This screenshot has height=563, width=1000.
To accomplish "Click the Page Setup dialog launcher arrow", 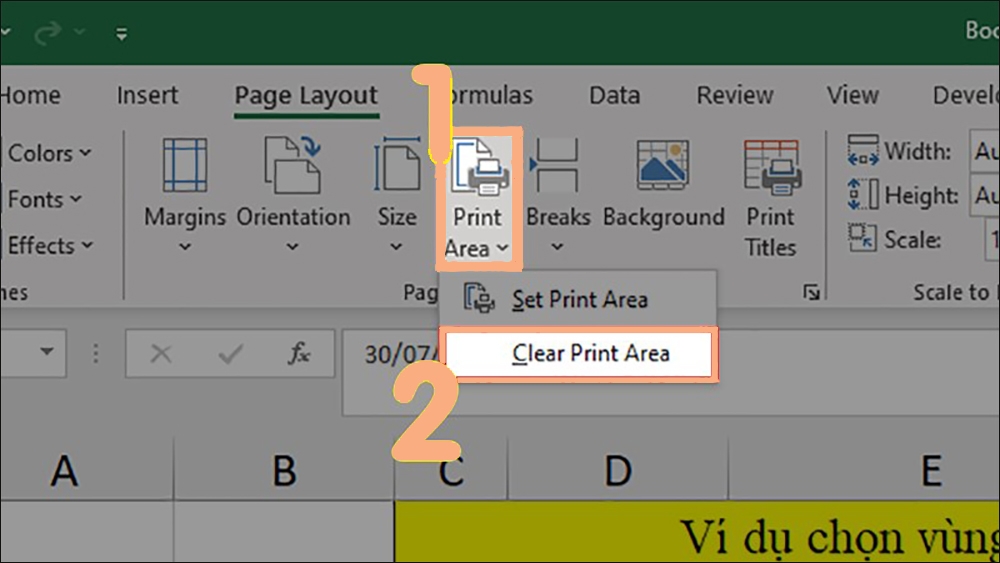I will click(811, 293).
